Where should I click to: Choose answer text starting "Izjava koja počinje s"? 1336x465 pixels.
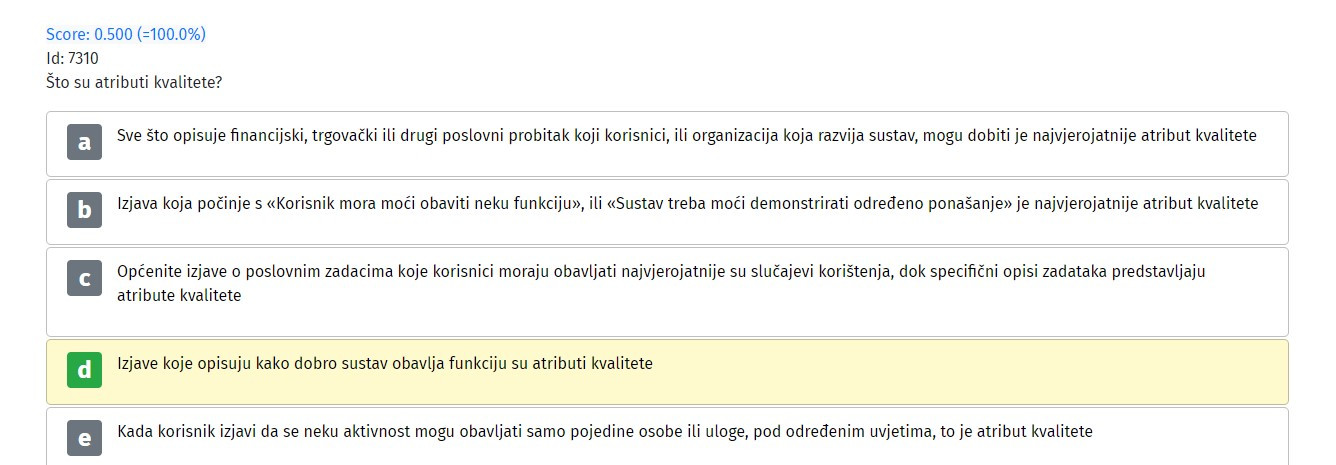coord(688,203)
